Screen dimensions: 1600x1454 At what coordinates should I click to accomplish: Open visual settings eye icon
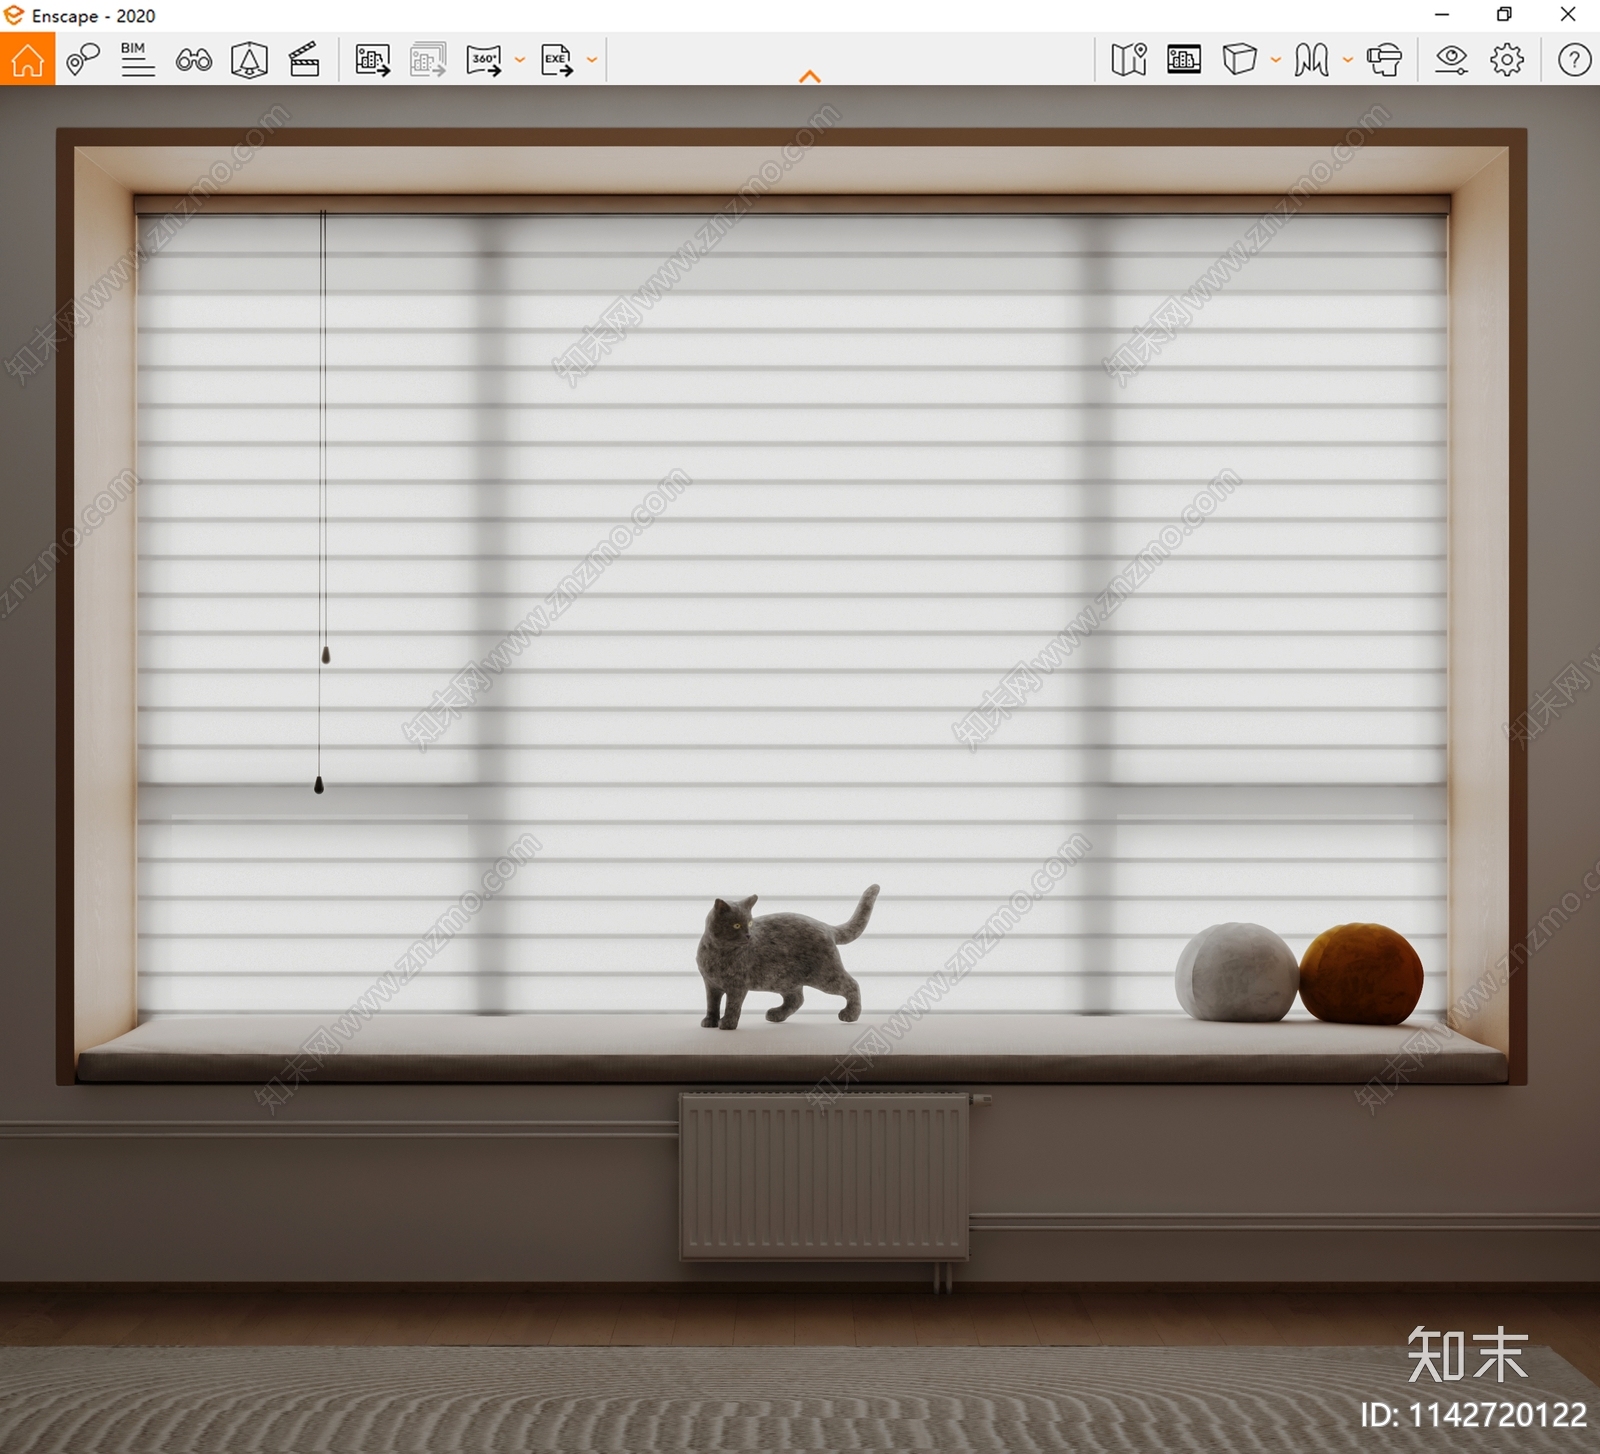coord(1451,60)
